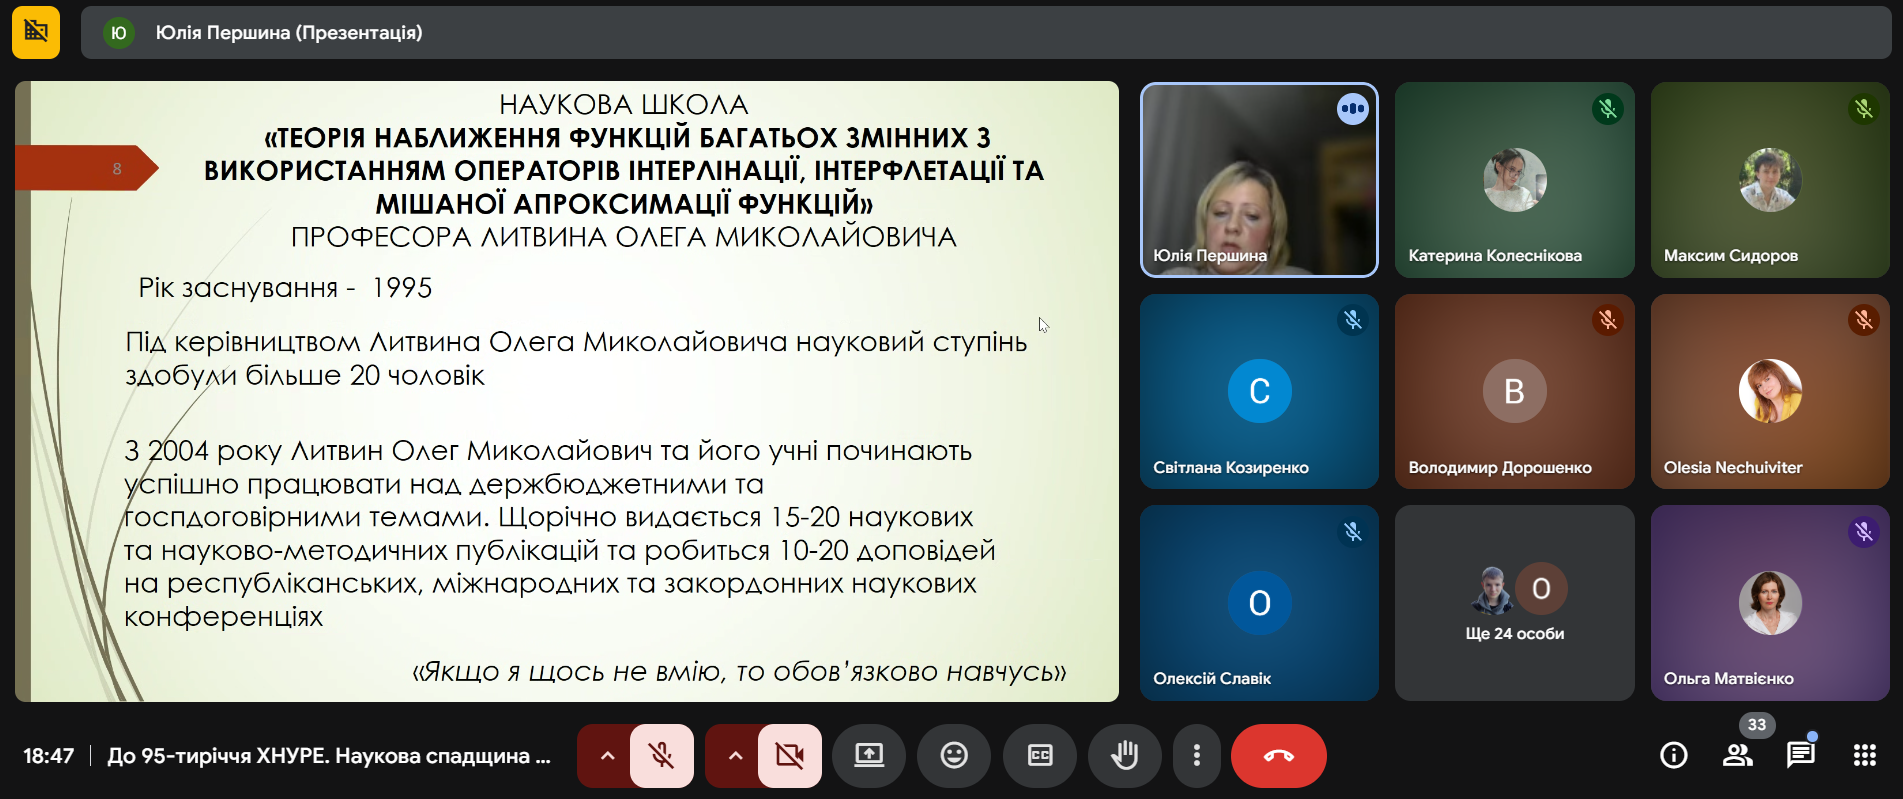Show the participants list people icon
The width and height of the screenshot is (1903, 799).
(1738, 755)
